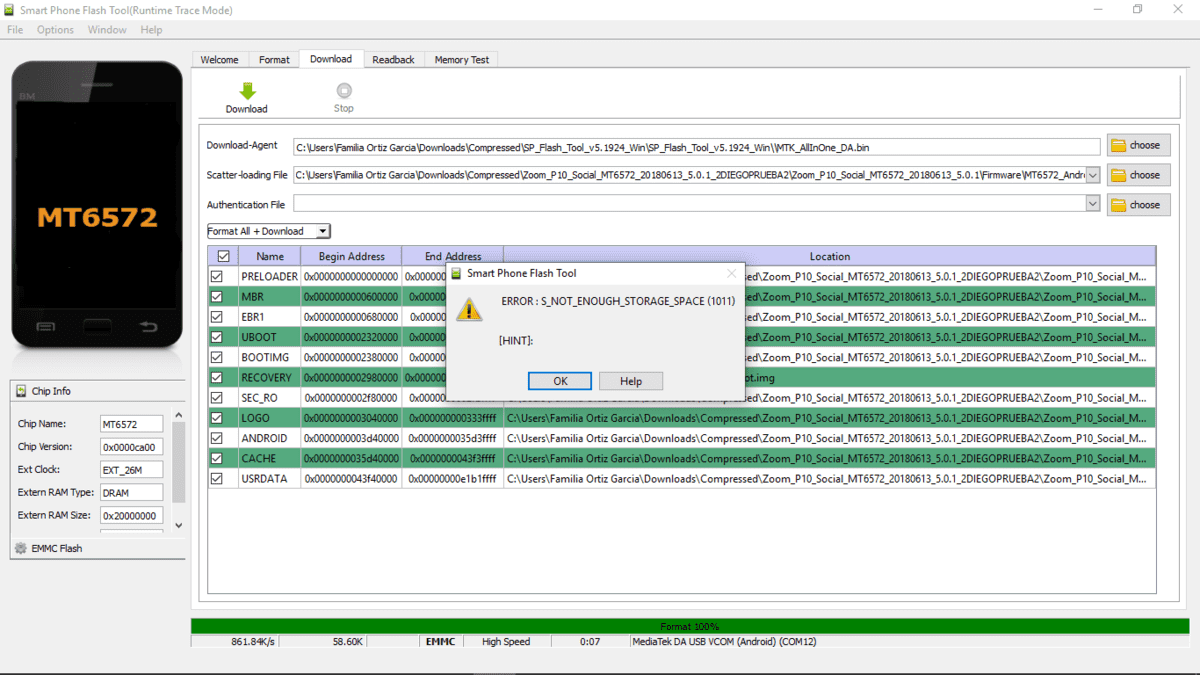Screen dimensions: 1200x675
Task: Choose the Download-Agent file
Action: pos(1138,145)
